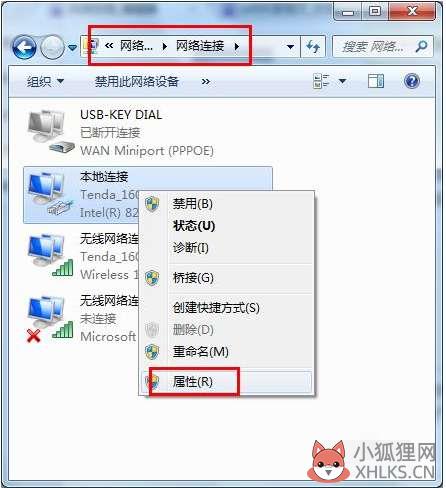Open the change view icon
446x488 pixels.
pyautogui.click(x=321, y=81)
